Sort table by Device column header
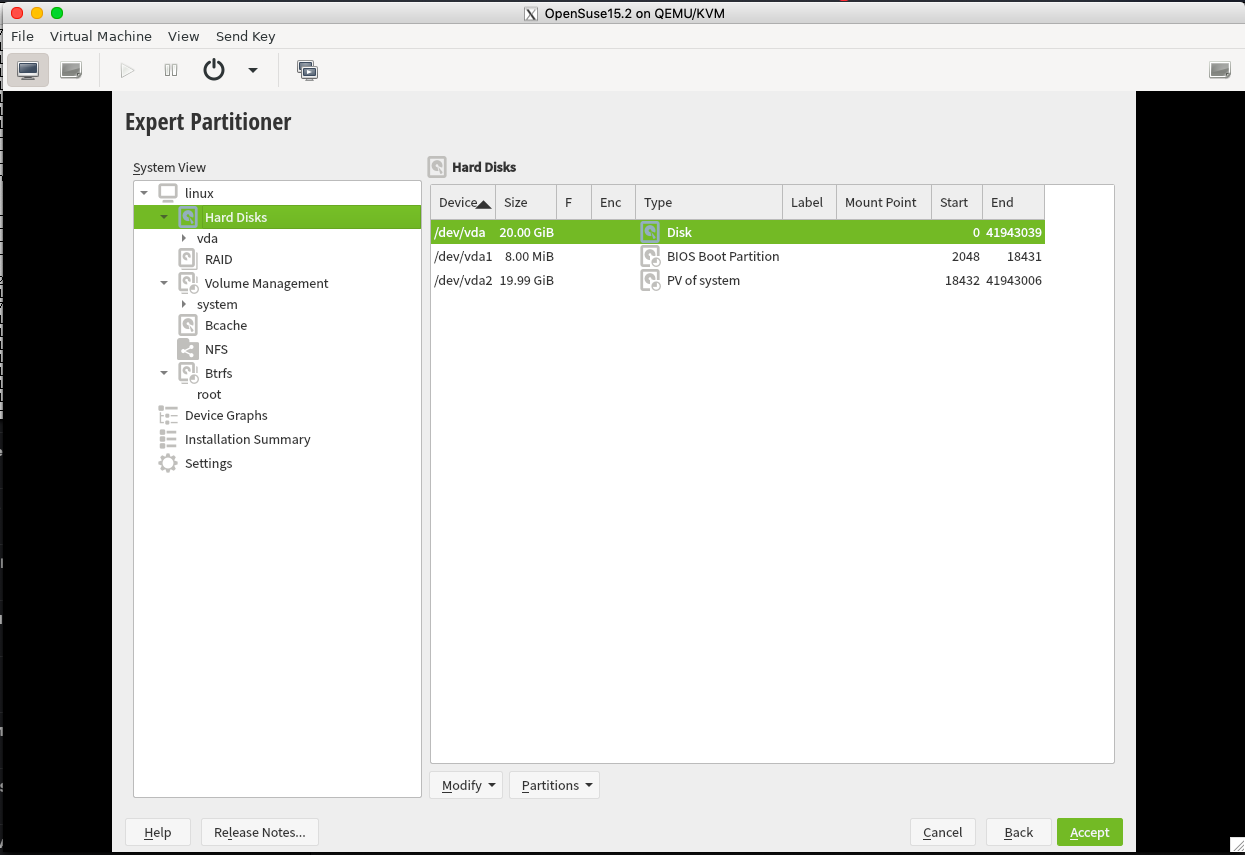Image resolution: width=1245 pixels, height=855 pixels. pos(463,202)
